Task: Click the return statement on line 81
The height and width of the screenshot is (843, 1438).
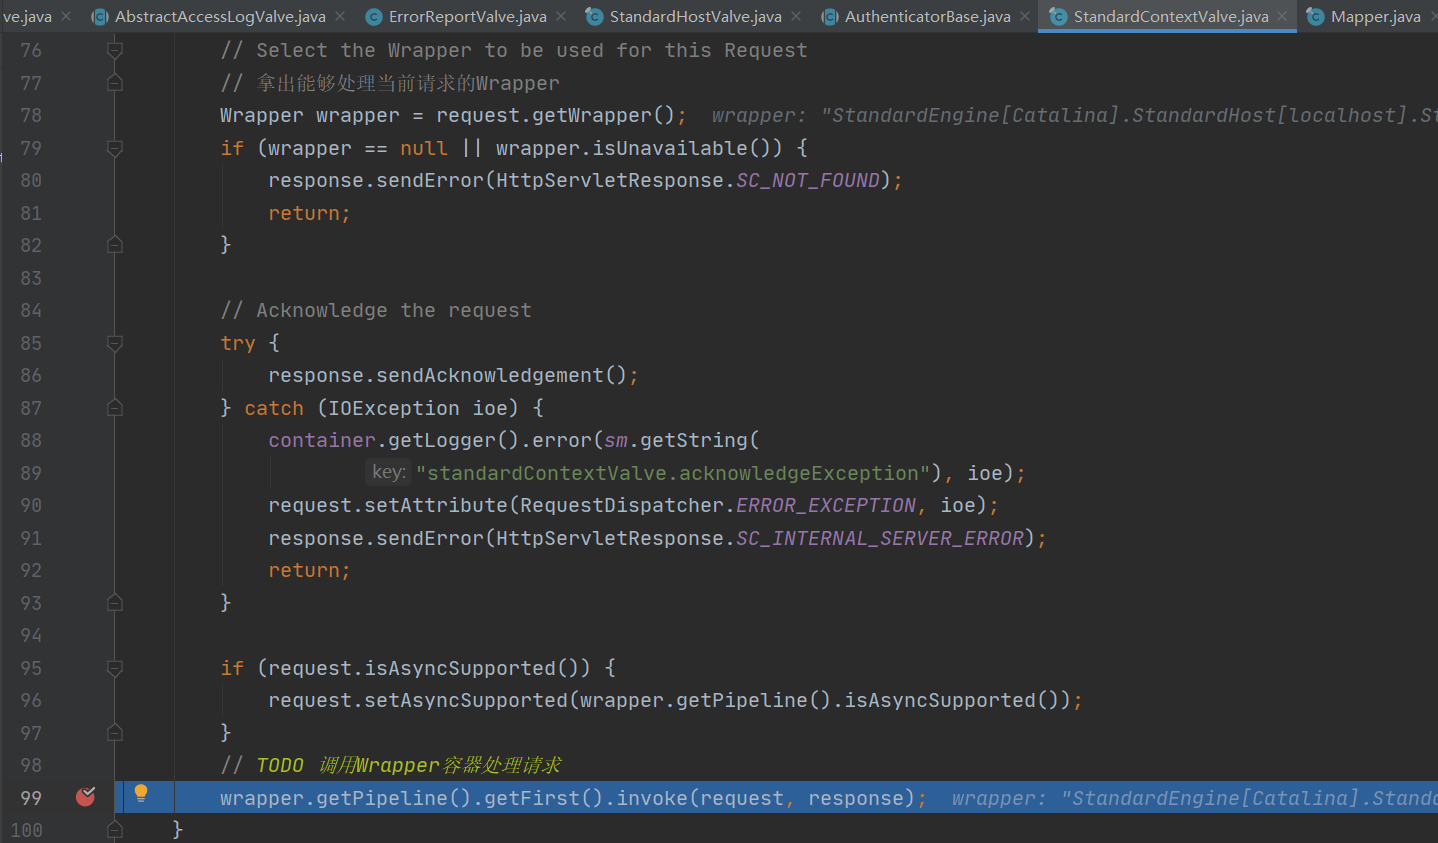Action: [x=309, y=213]
